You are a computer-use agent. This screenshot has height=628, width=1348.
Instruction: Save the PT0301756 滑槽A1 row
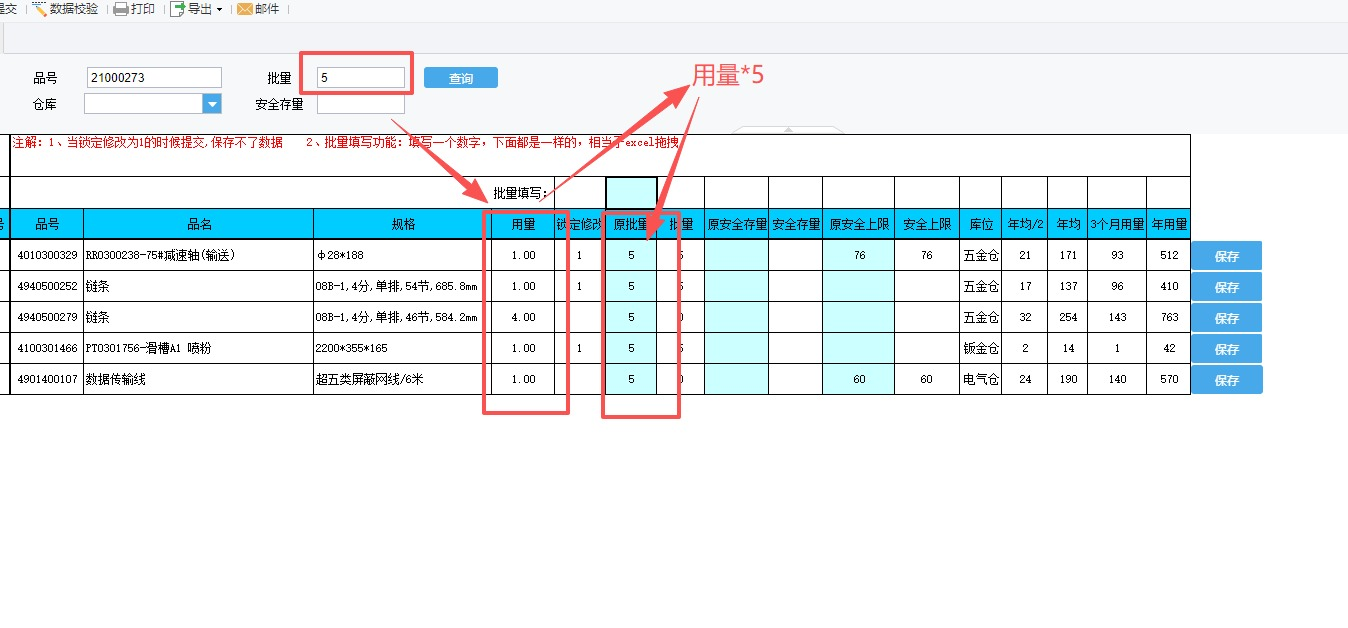(1226, 349)
